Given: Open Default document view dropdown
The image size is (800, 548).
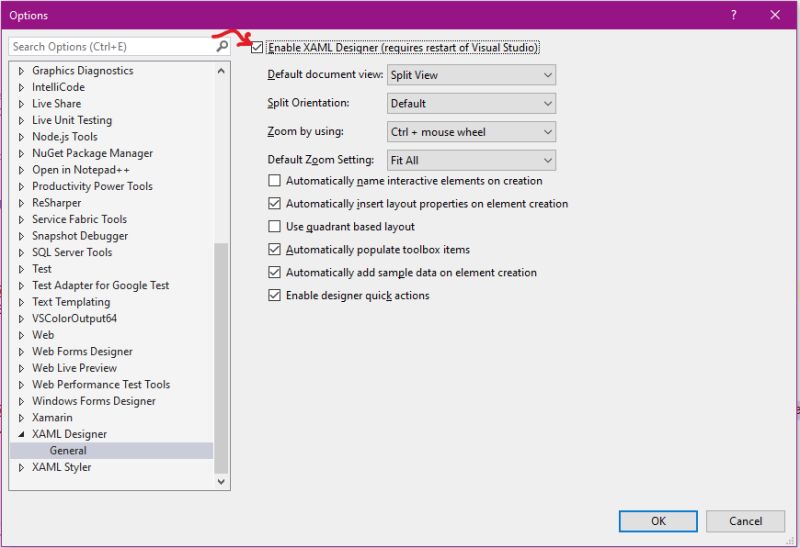Looking at the screenshot, I should 471,75.
